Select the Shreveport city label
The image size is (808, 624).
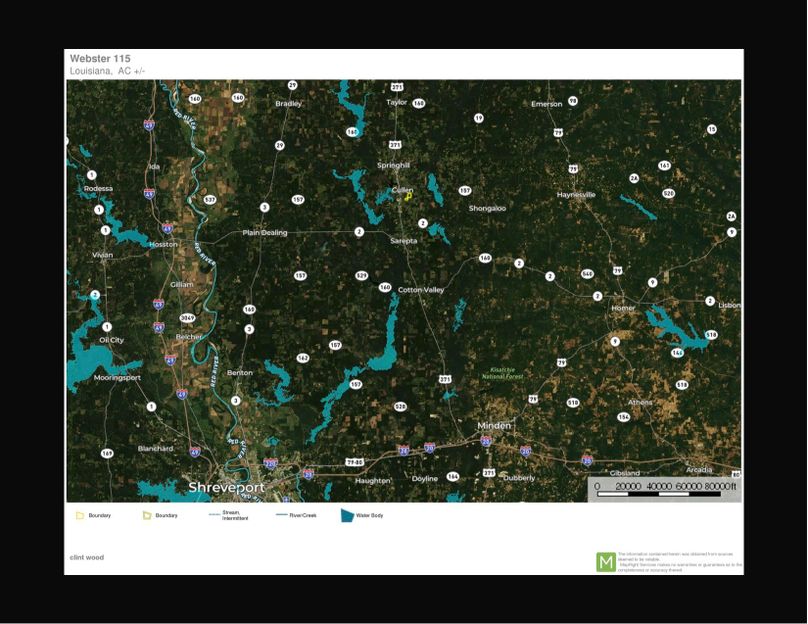coord(227,487)
